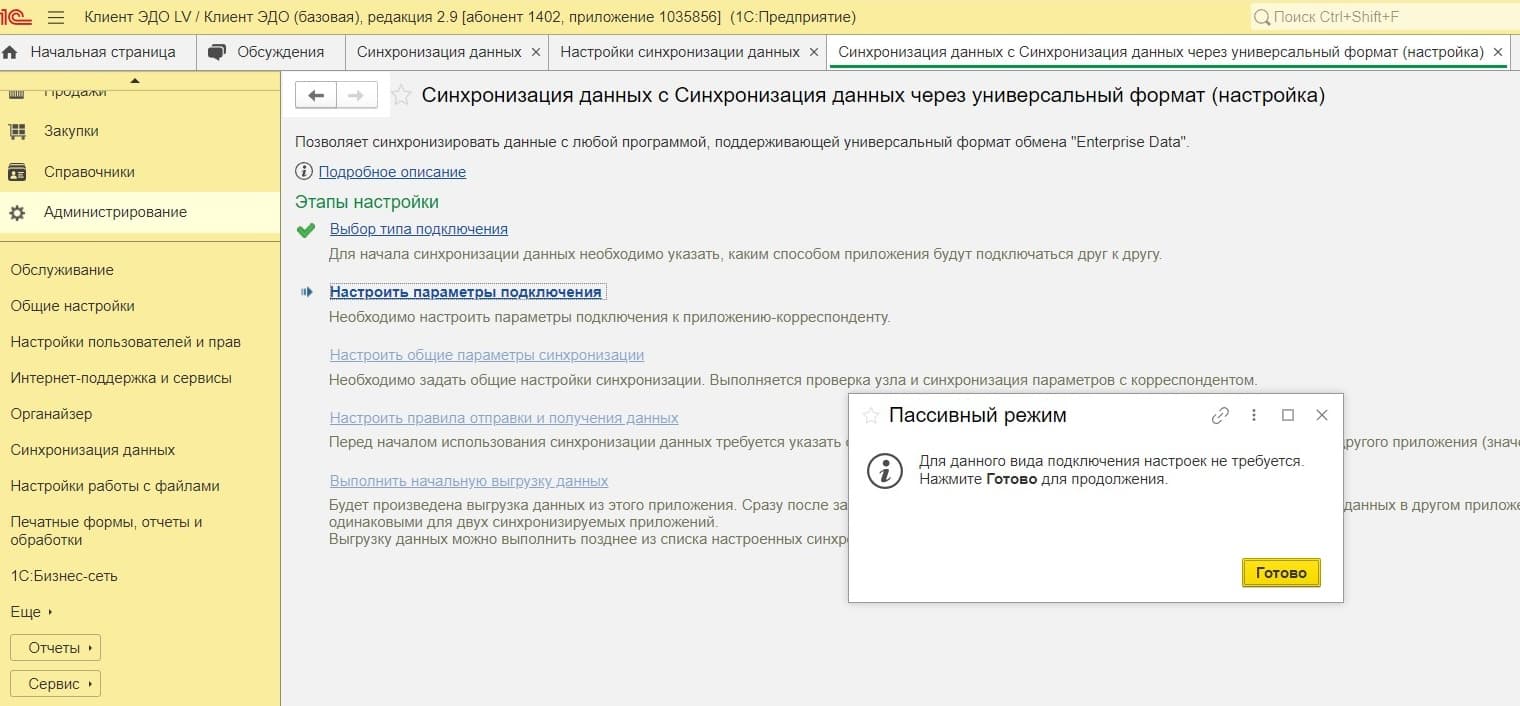Expand the Еще submenu

[31, 612]
